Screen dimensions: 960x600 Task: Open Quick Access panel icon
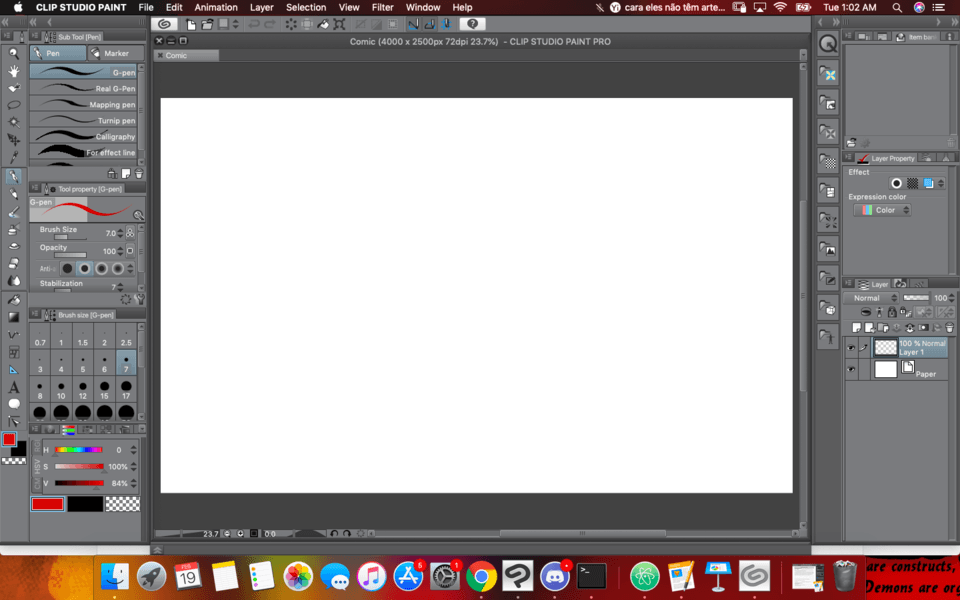[828, 44]
